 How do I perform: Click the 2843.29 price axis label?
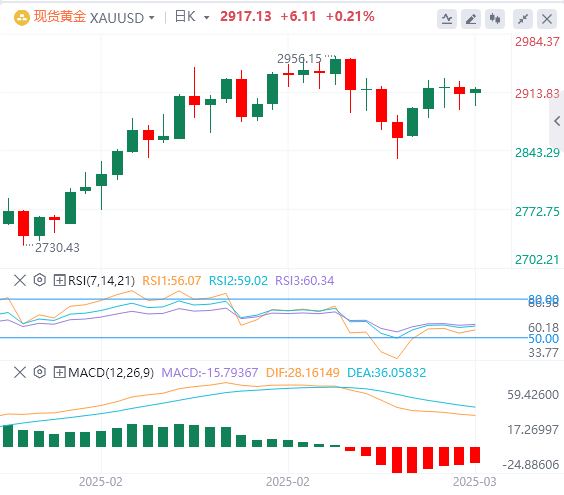(537, 153)
